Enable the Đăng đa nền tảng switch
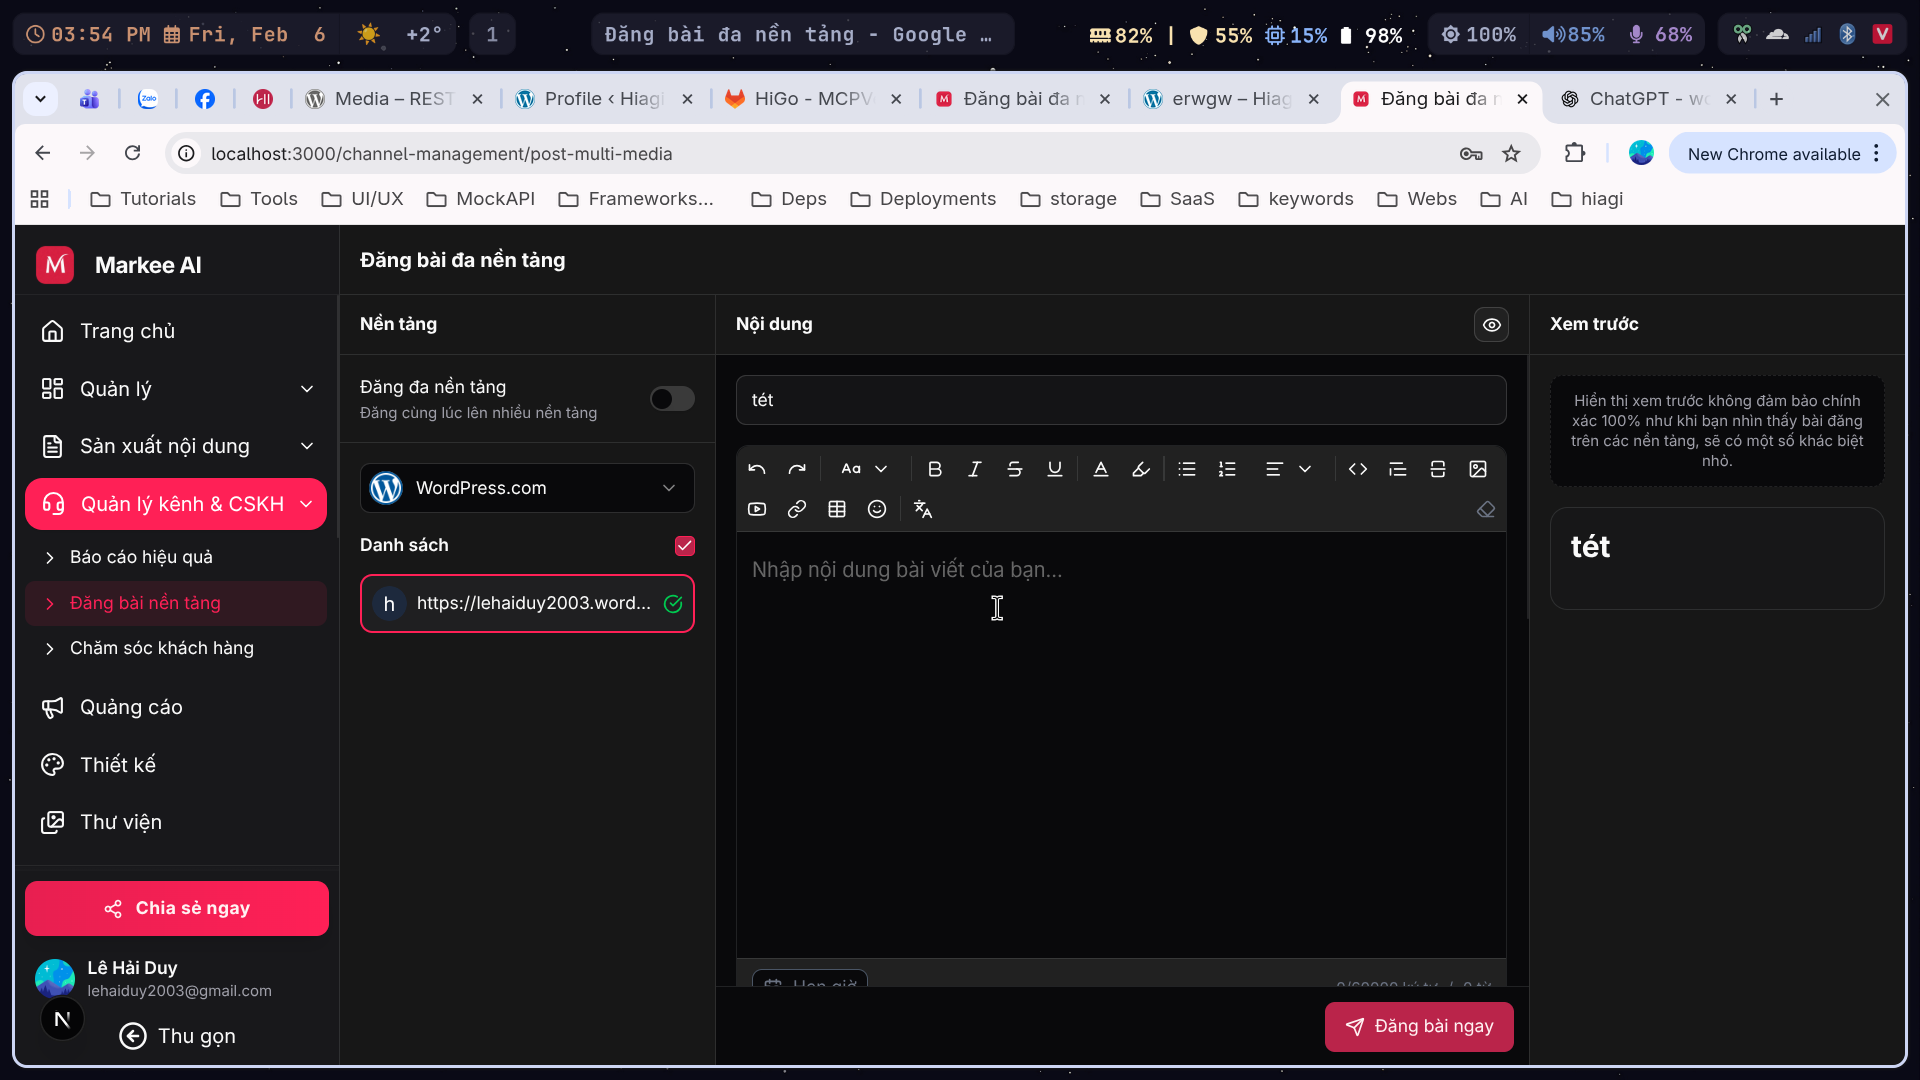This screenshot has height=1080, width=1920. point(672,399)
